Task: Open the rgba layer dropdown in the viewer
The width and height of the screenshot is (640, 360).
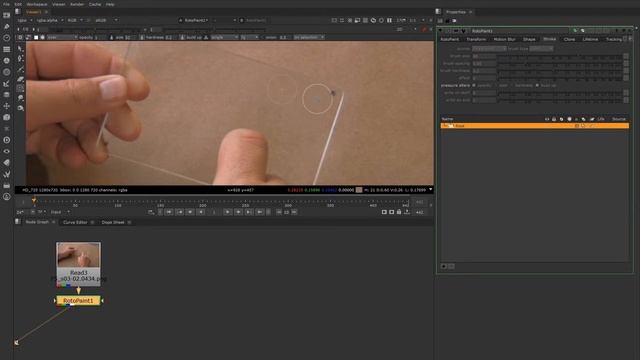Action: [x=25, y=20]
